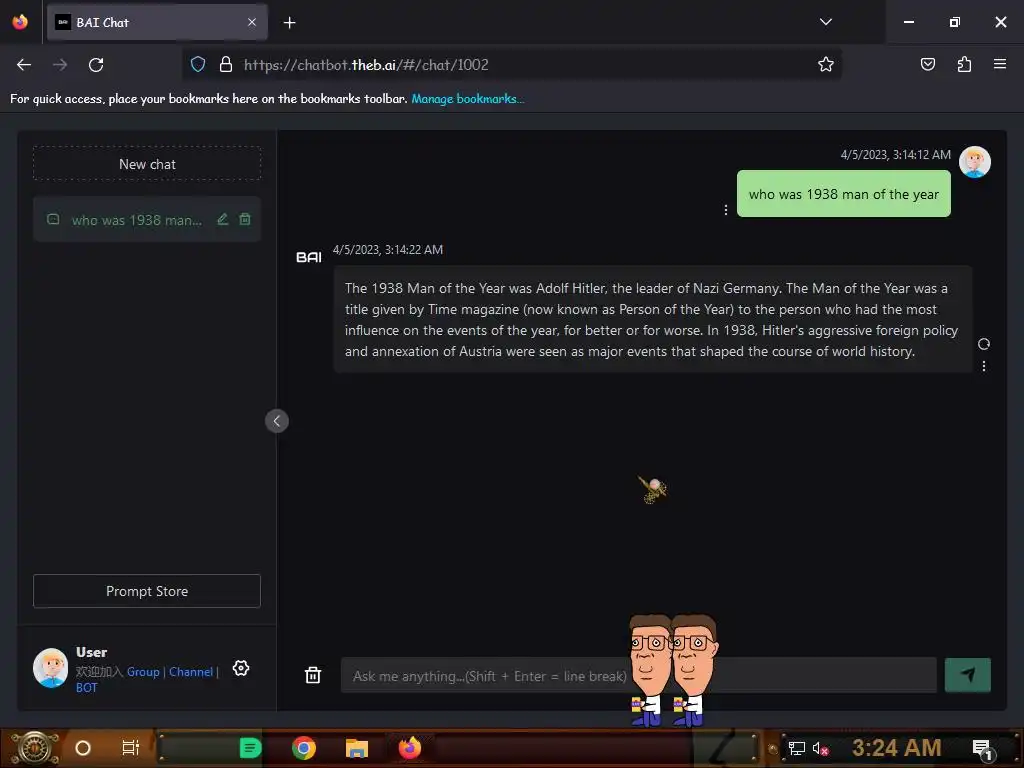Open options for the BAI response
1024x768 pixels.
coord(984,366)
